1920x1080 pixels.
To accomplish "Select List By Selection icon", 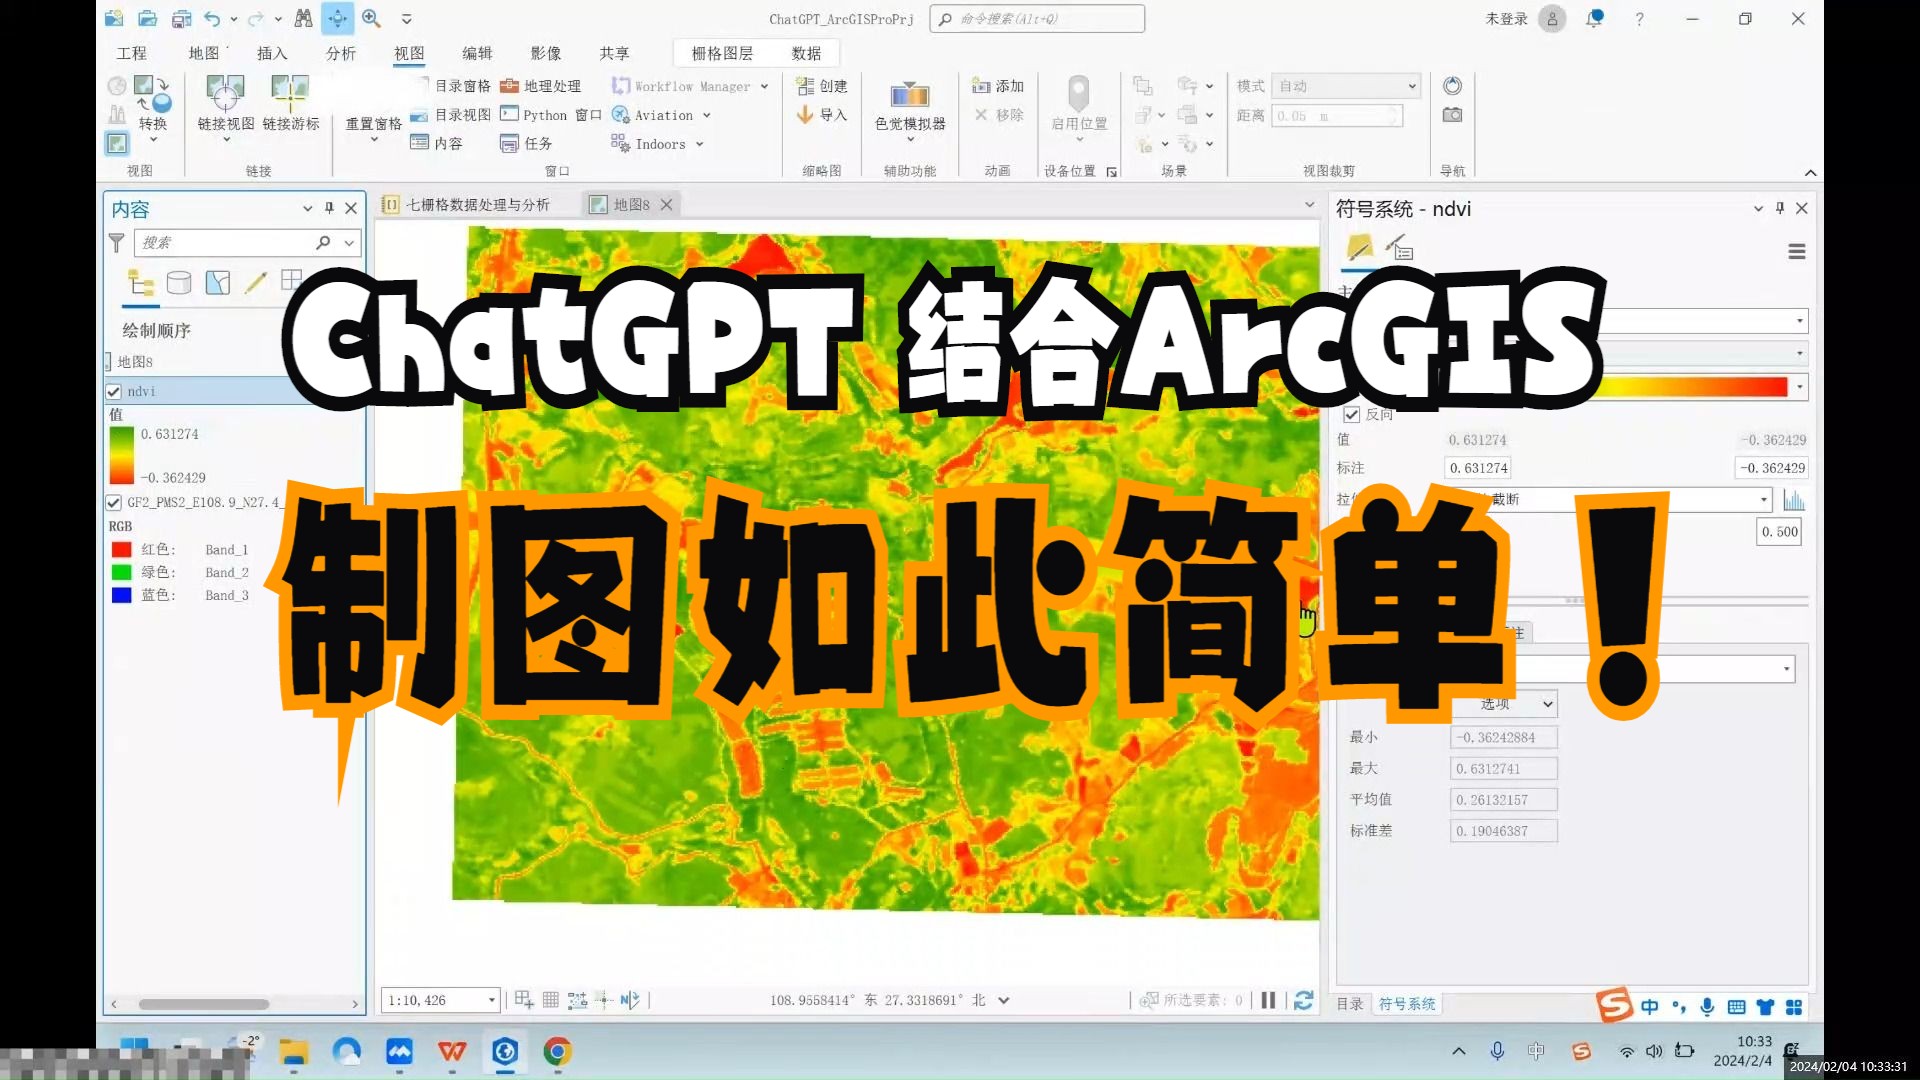I will tap(217, 283).
